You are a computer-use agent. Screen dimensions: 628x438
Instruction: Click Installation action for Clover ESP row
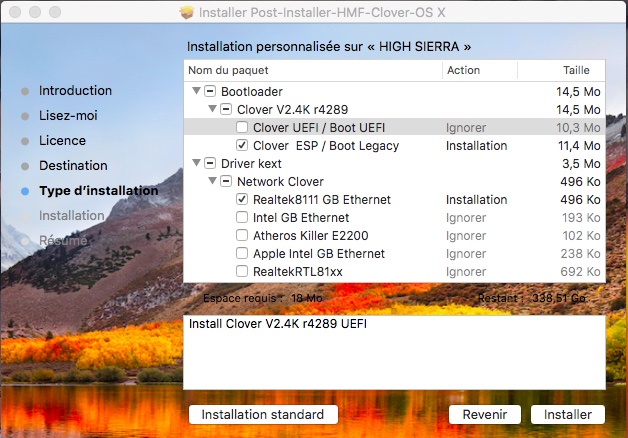[x=477, y=146]
